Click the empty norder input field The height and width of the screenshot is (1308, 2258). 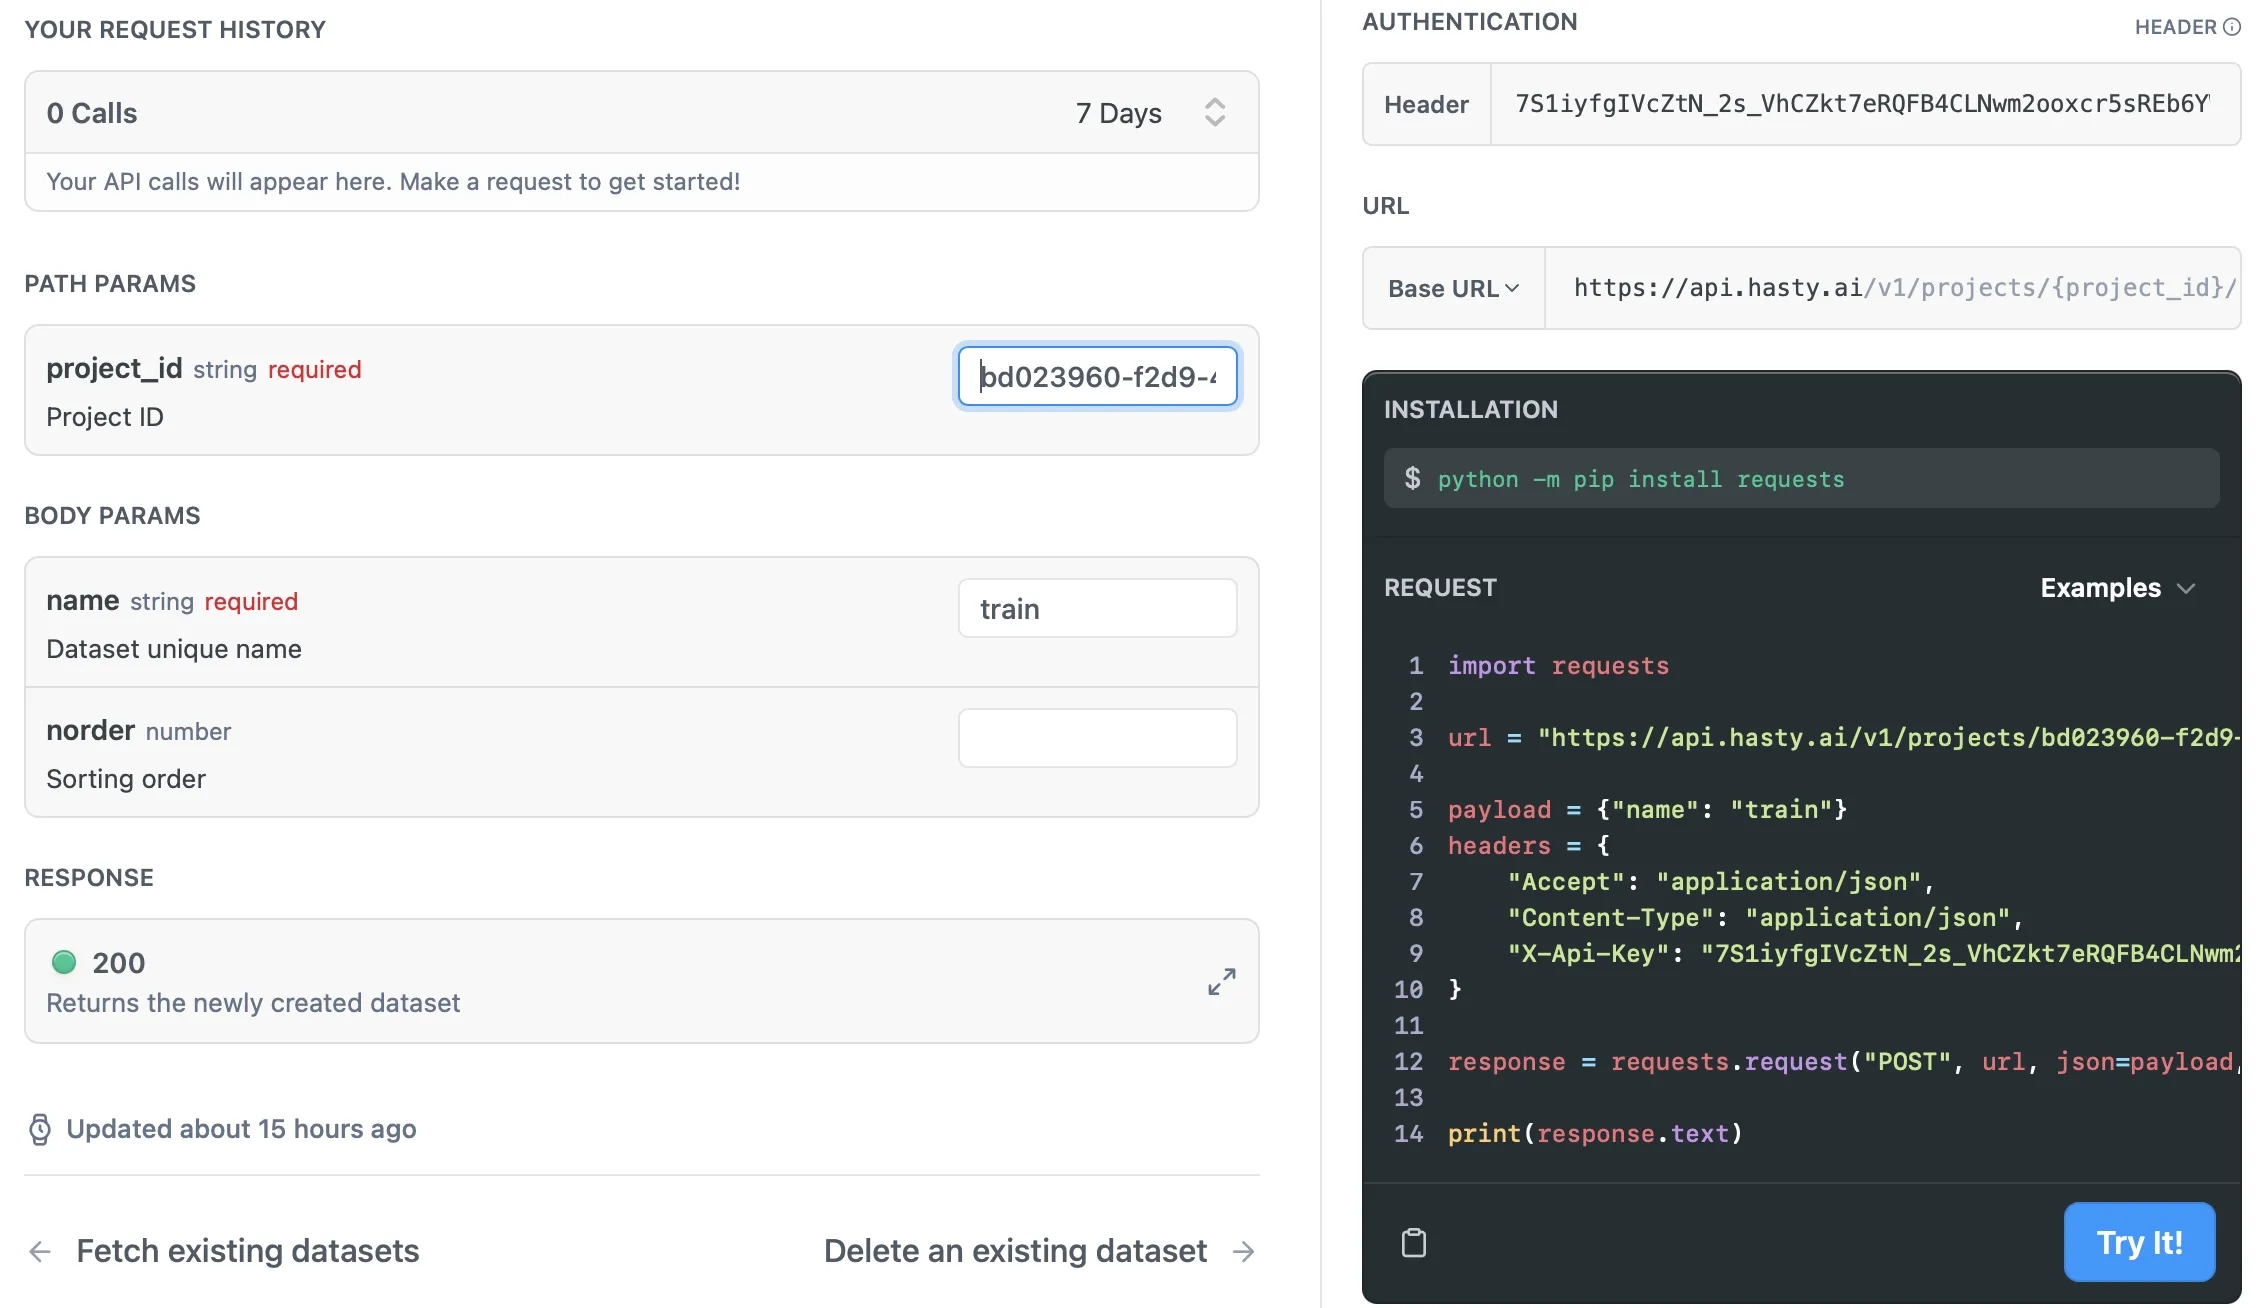[1097, 739]
